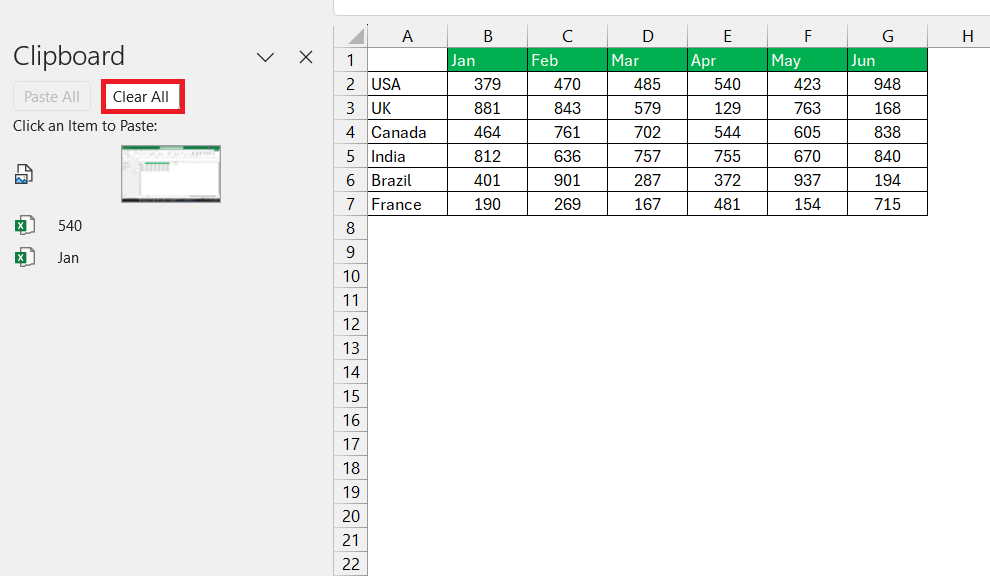Click the Apr header cell
This screenshot has height=576, width=990.
click(727, 60)
